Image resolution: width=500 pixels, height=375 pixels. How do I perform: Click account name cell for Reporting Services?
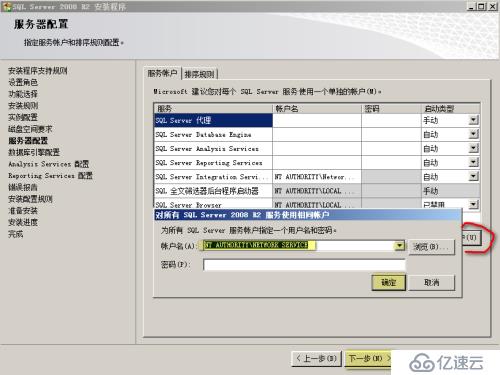(x=317, y=163)
